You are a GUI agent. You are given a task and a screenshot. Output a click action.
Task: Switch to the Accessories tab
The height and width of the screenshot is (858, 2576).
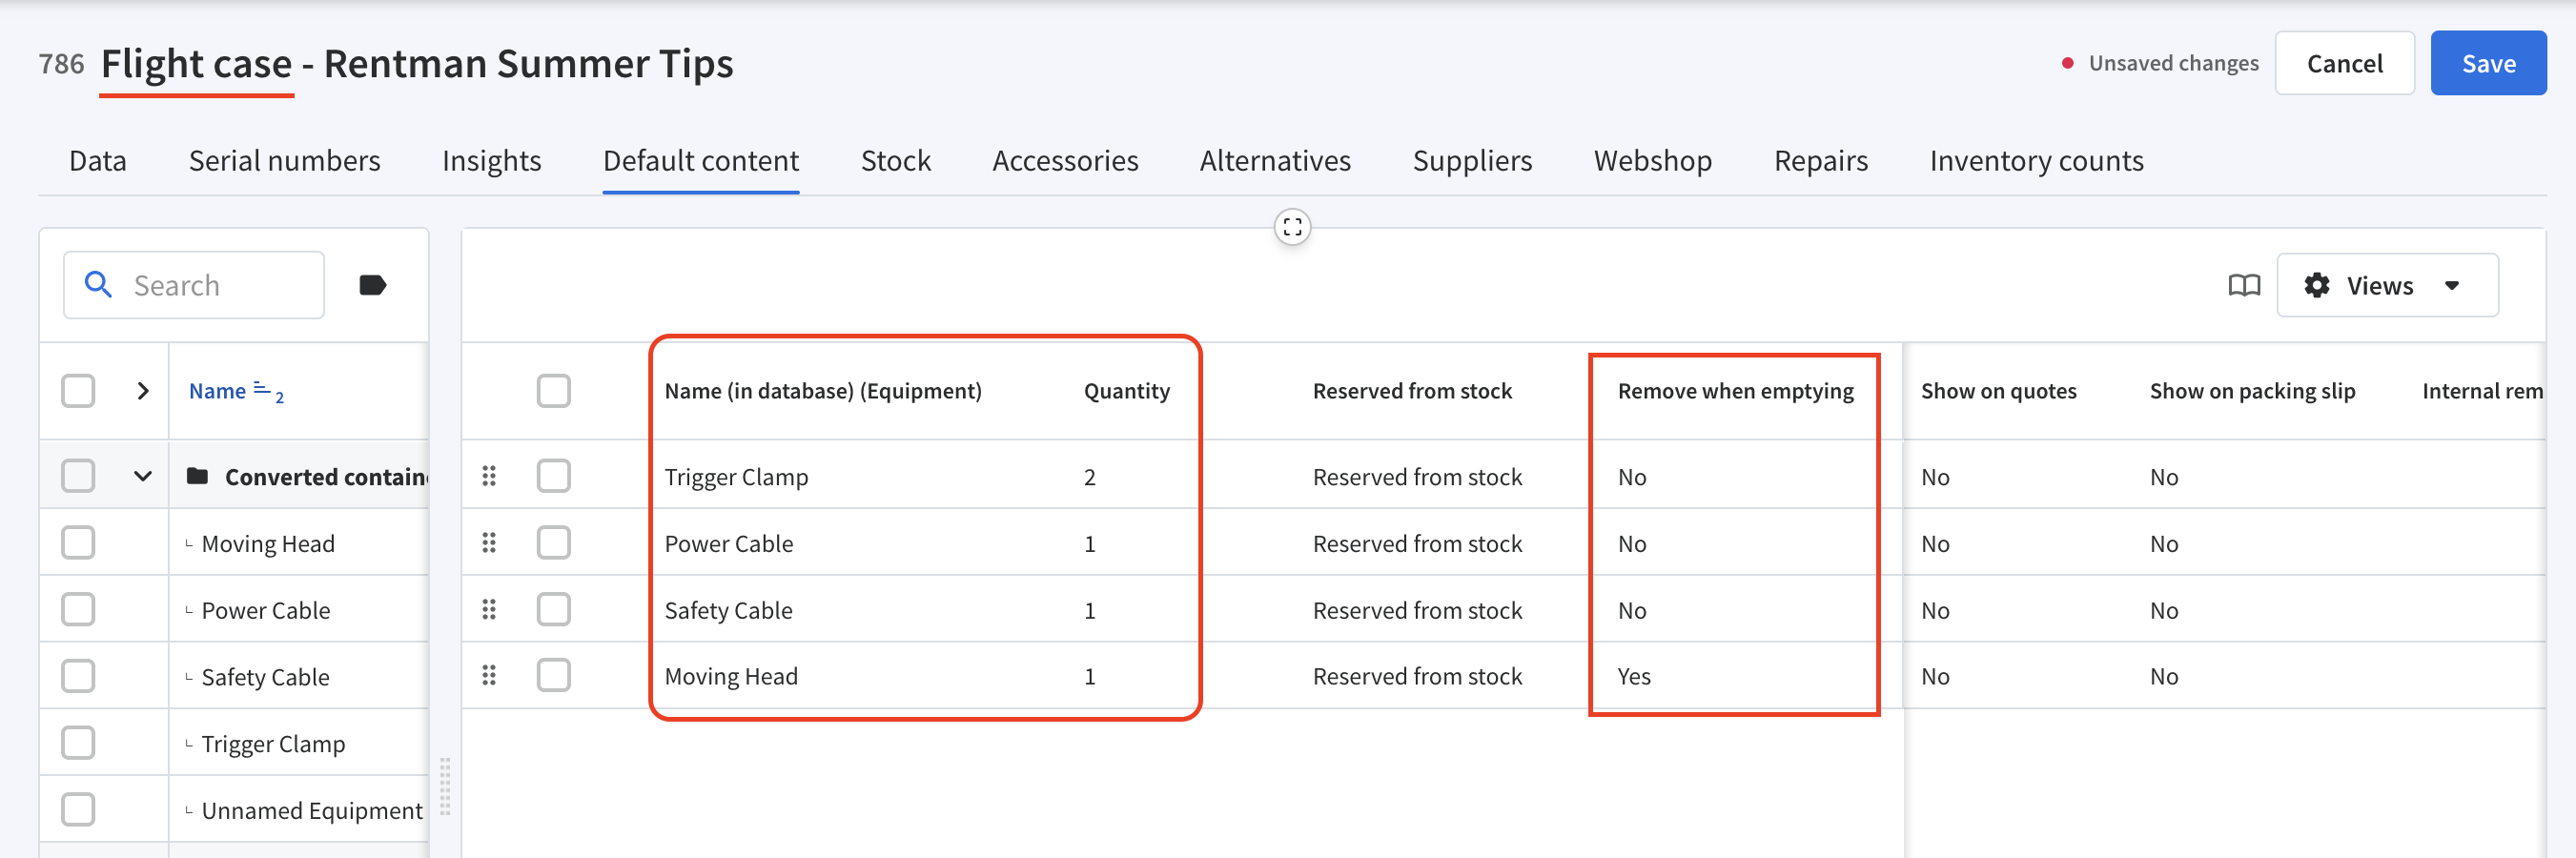[1065, 161]
